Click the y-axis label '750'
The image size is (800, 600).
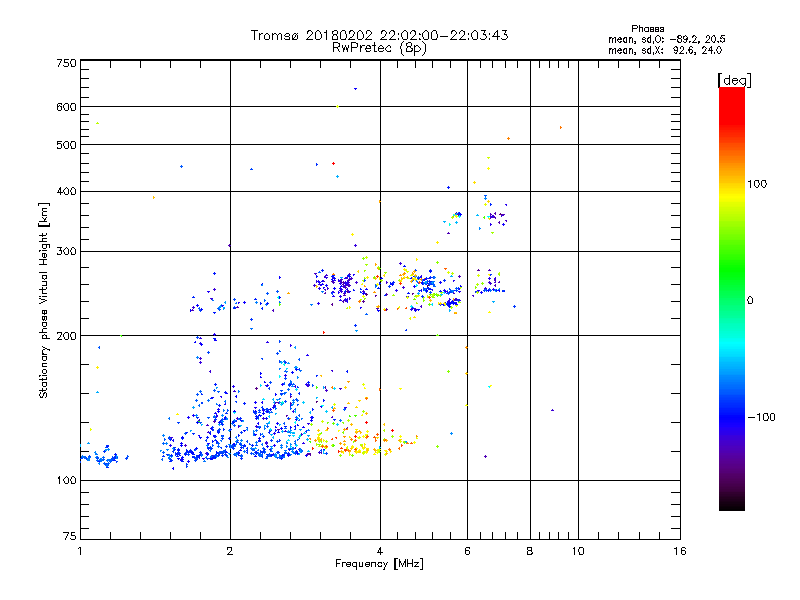pos(66,63)
